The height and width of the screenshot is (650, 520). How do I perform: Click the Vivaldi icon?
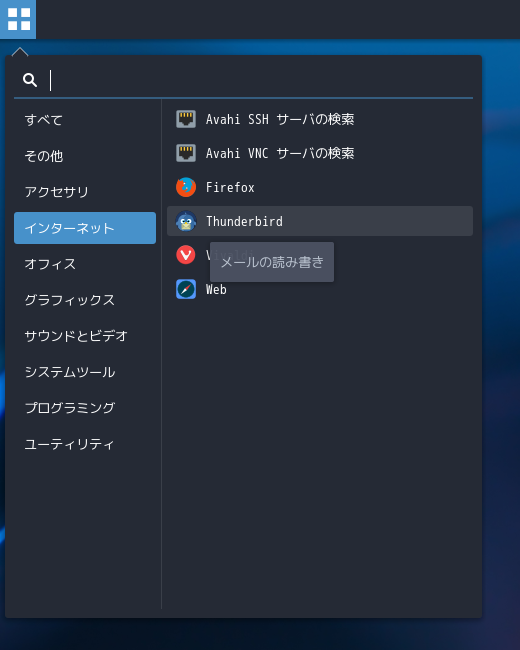click(186, 255)
